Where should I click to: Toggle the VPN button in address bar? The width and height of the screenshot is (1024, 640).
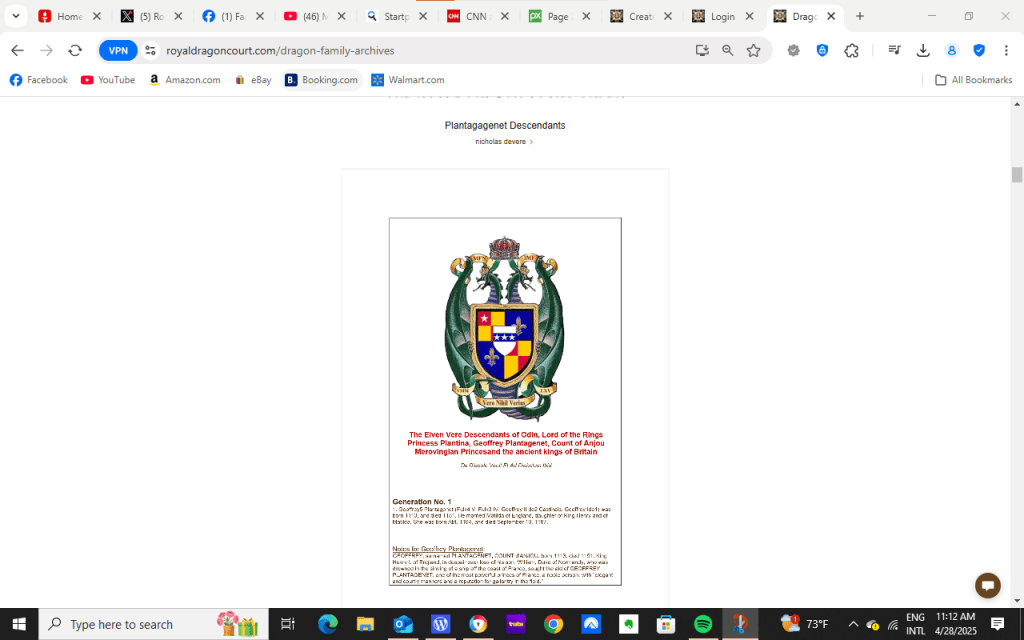(118, 51)
